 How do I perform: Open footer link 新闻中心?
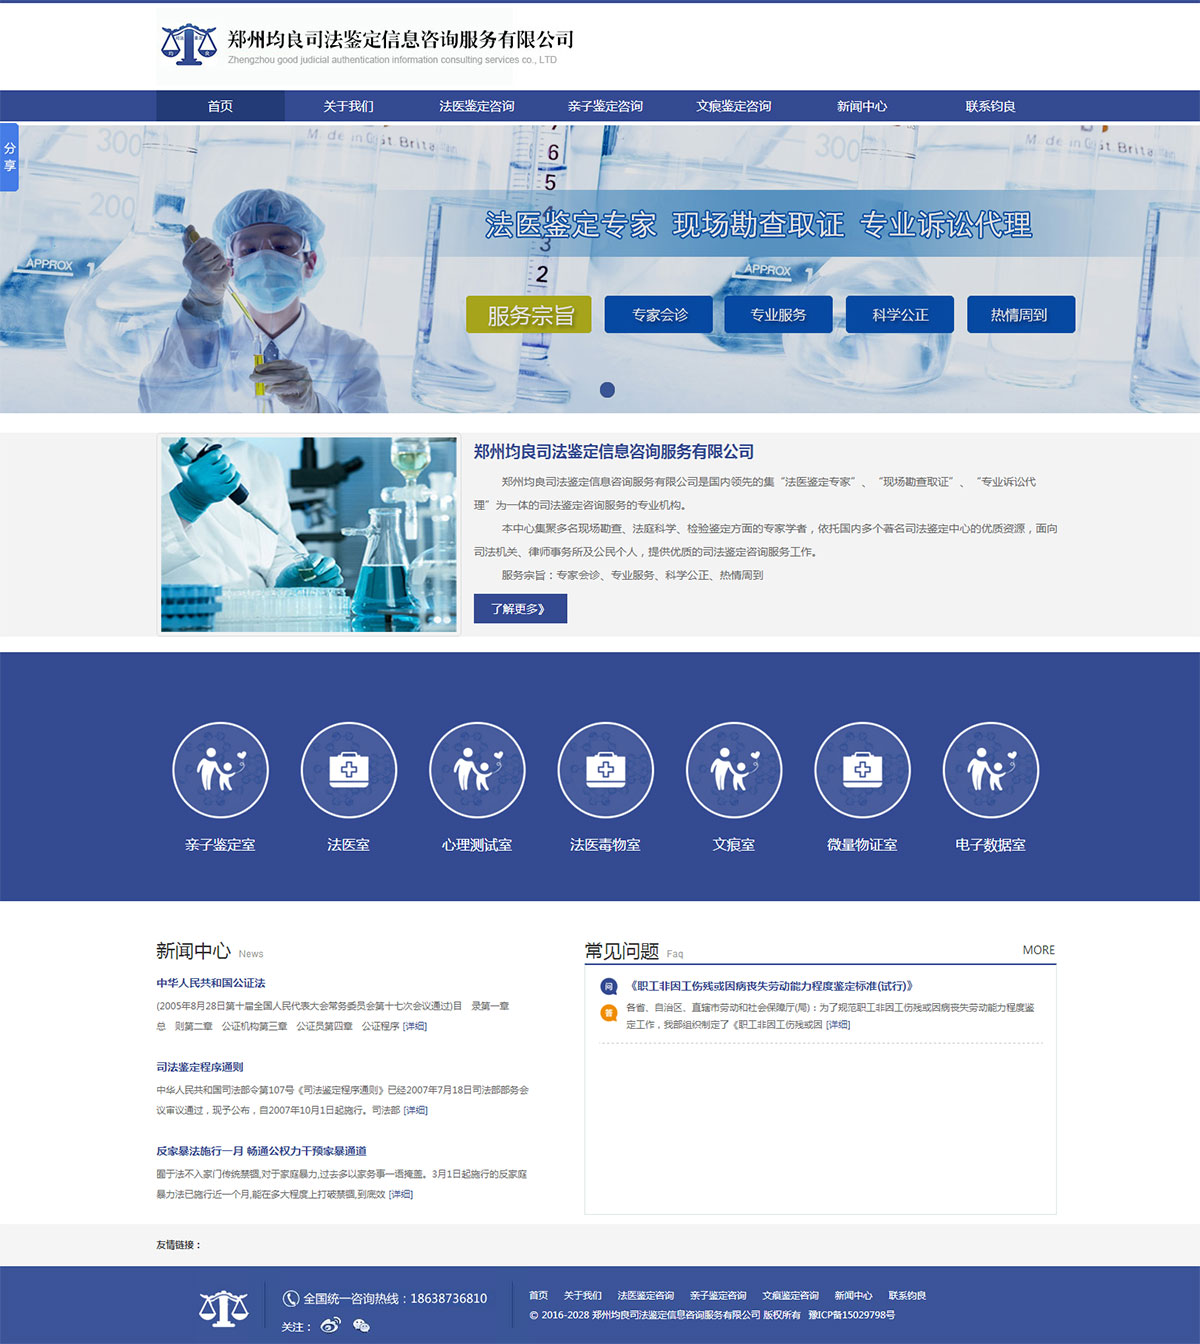(x=853, y=1295)
